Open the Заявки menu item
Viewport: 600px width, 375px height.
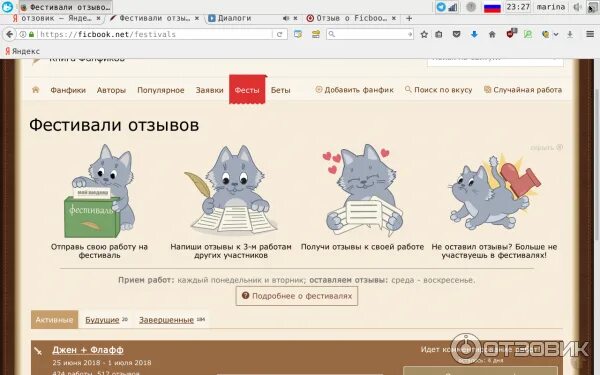209,90
